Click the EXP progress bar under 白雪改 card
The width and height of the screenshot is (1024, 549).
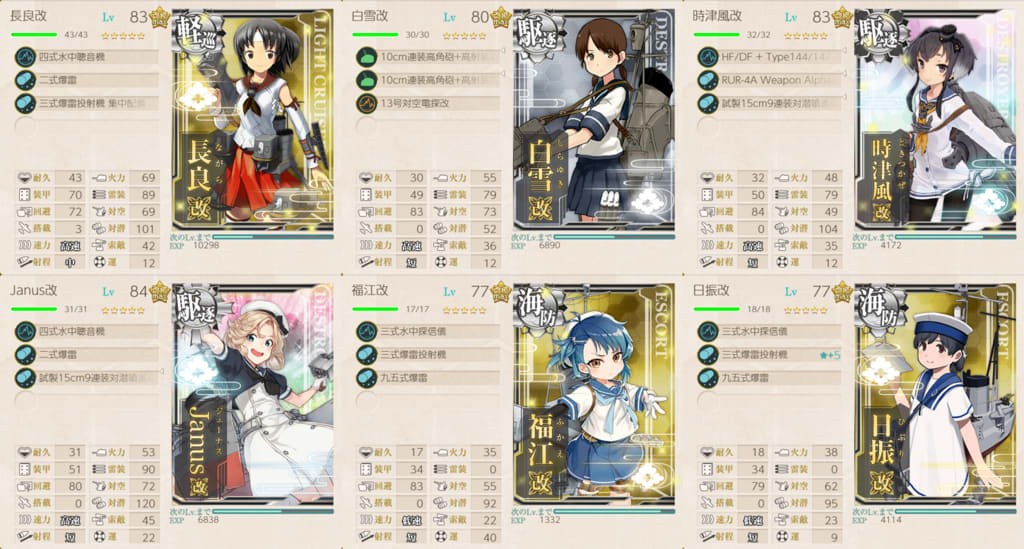[614, 237]
